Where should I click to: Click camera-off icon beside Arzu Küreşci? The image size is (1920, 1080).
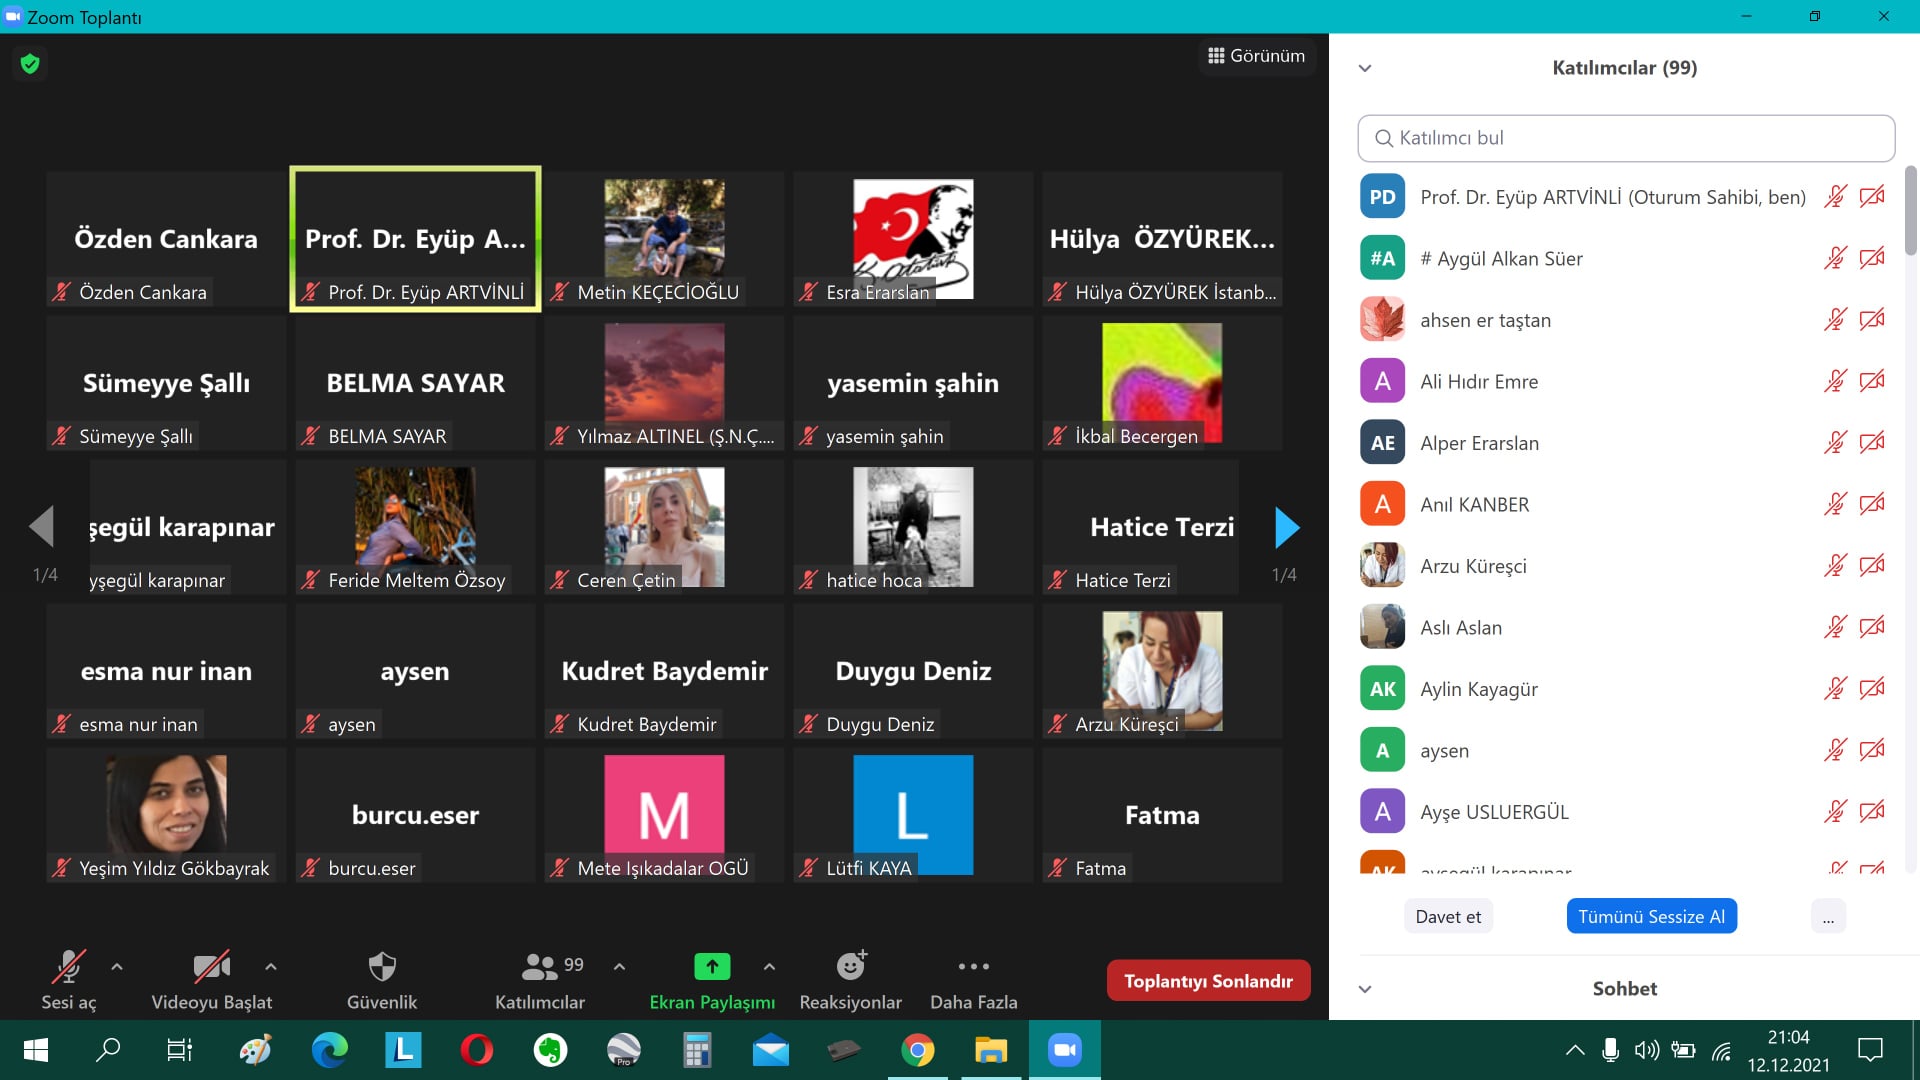[x=1872, y=566]
